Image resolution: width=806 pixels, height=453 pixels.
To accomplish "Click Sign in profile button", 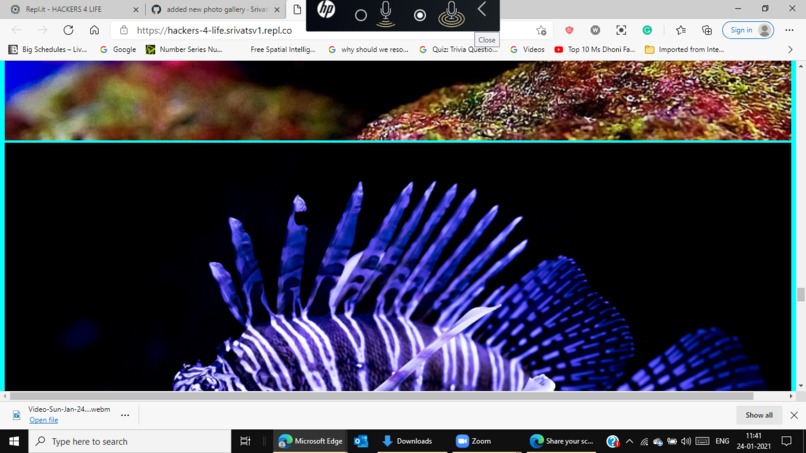I will pos(748,30).
